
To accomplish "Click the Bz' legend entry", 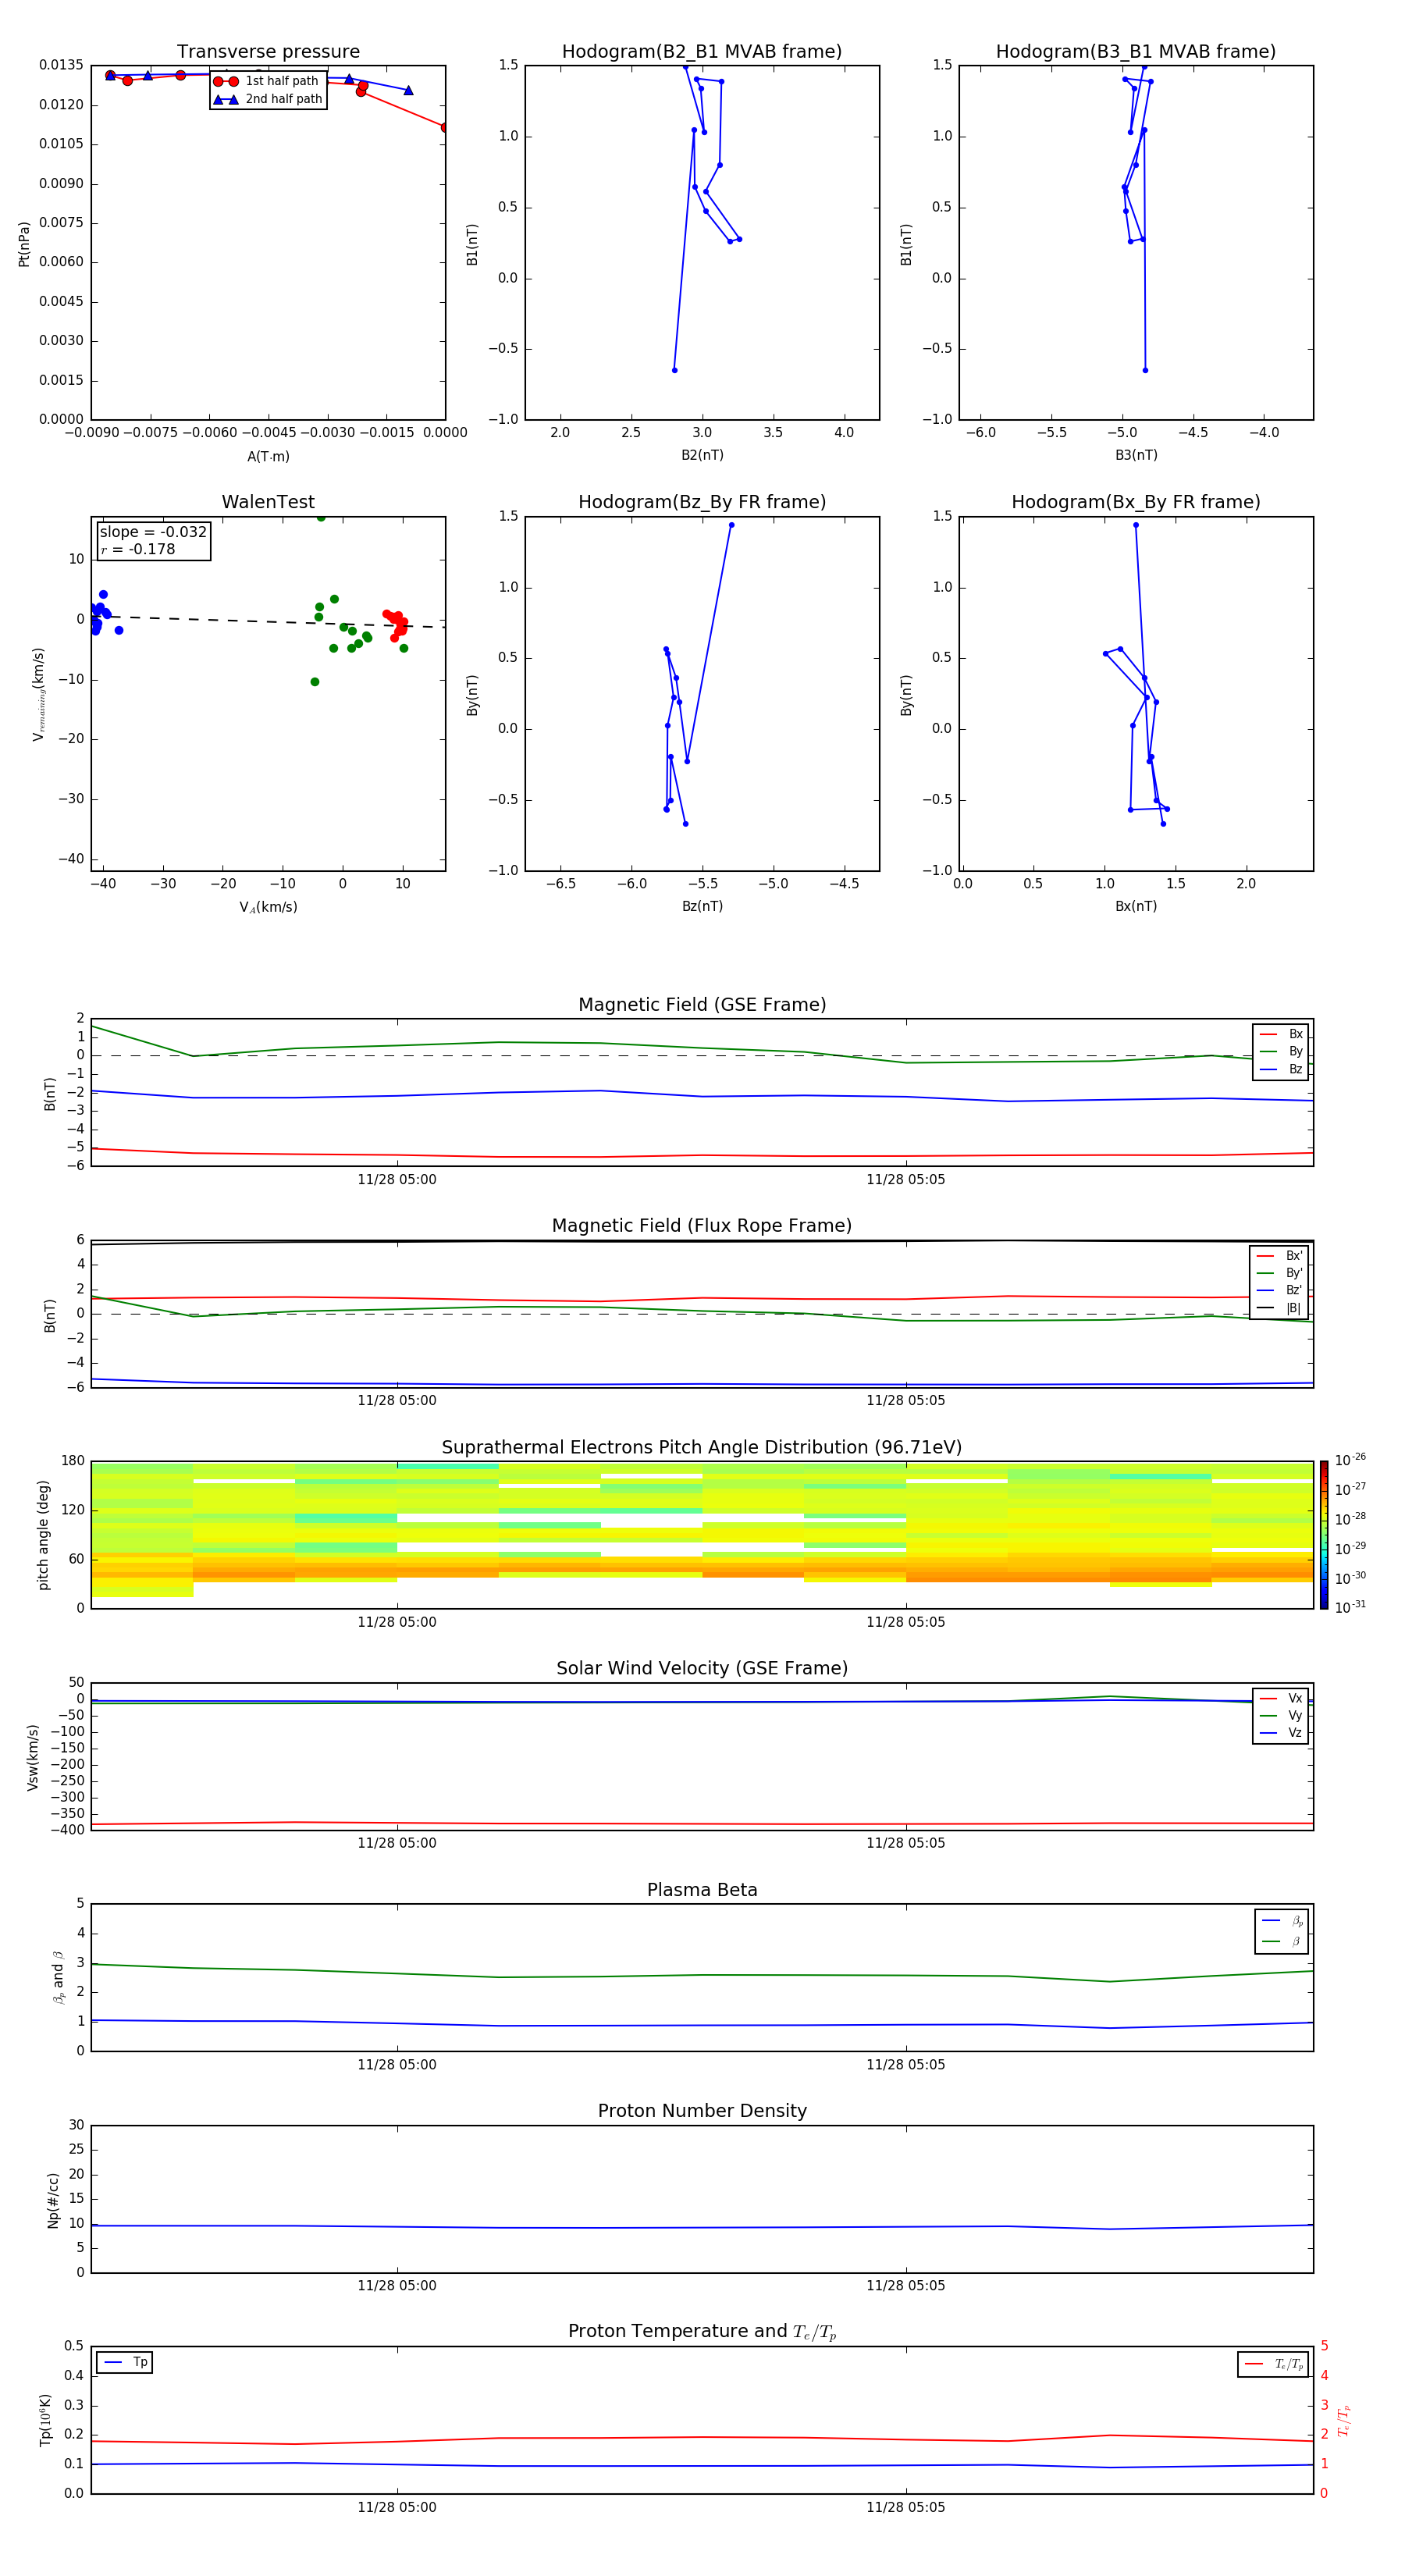I will pyautogui.click(x=1279, y=1291).
